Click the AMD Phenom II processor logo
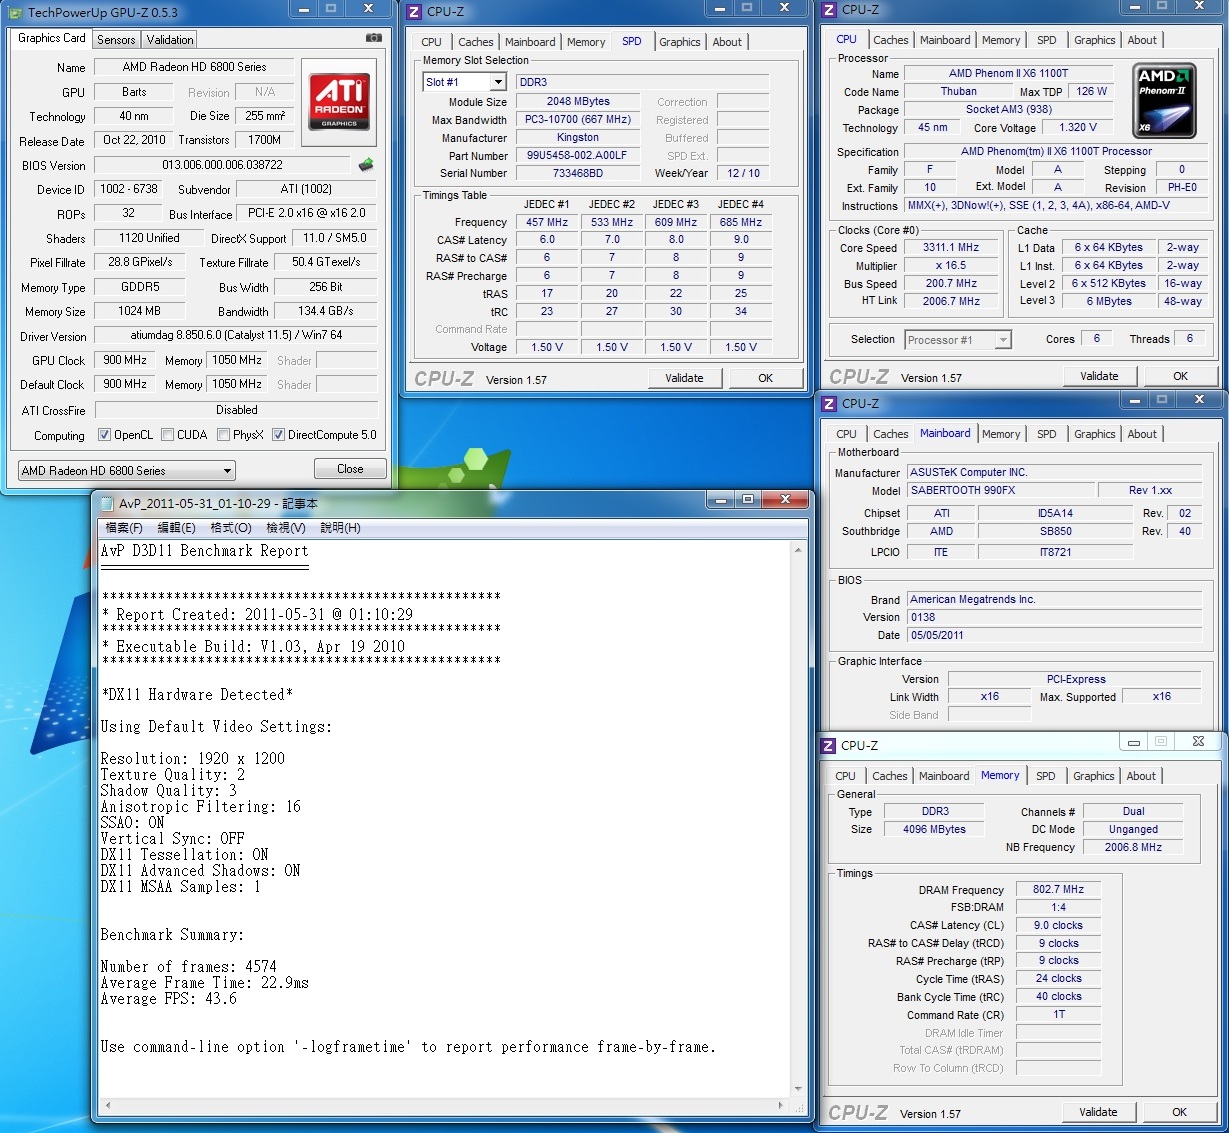The height and width of the screenshot is (1133, 1229). click(1166, 101)
